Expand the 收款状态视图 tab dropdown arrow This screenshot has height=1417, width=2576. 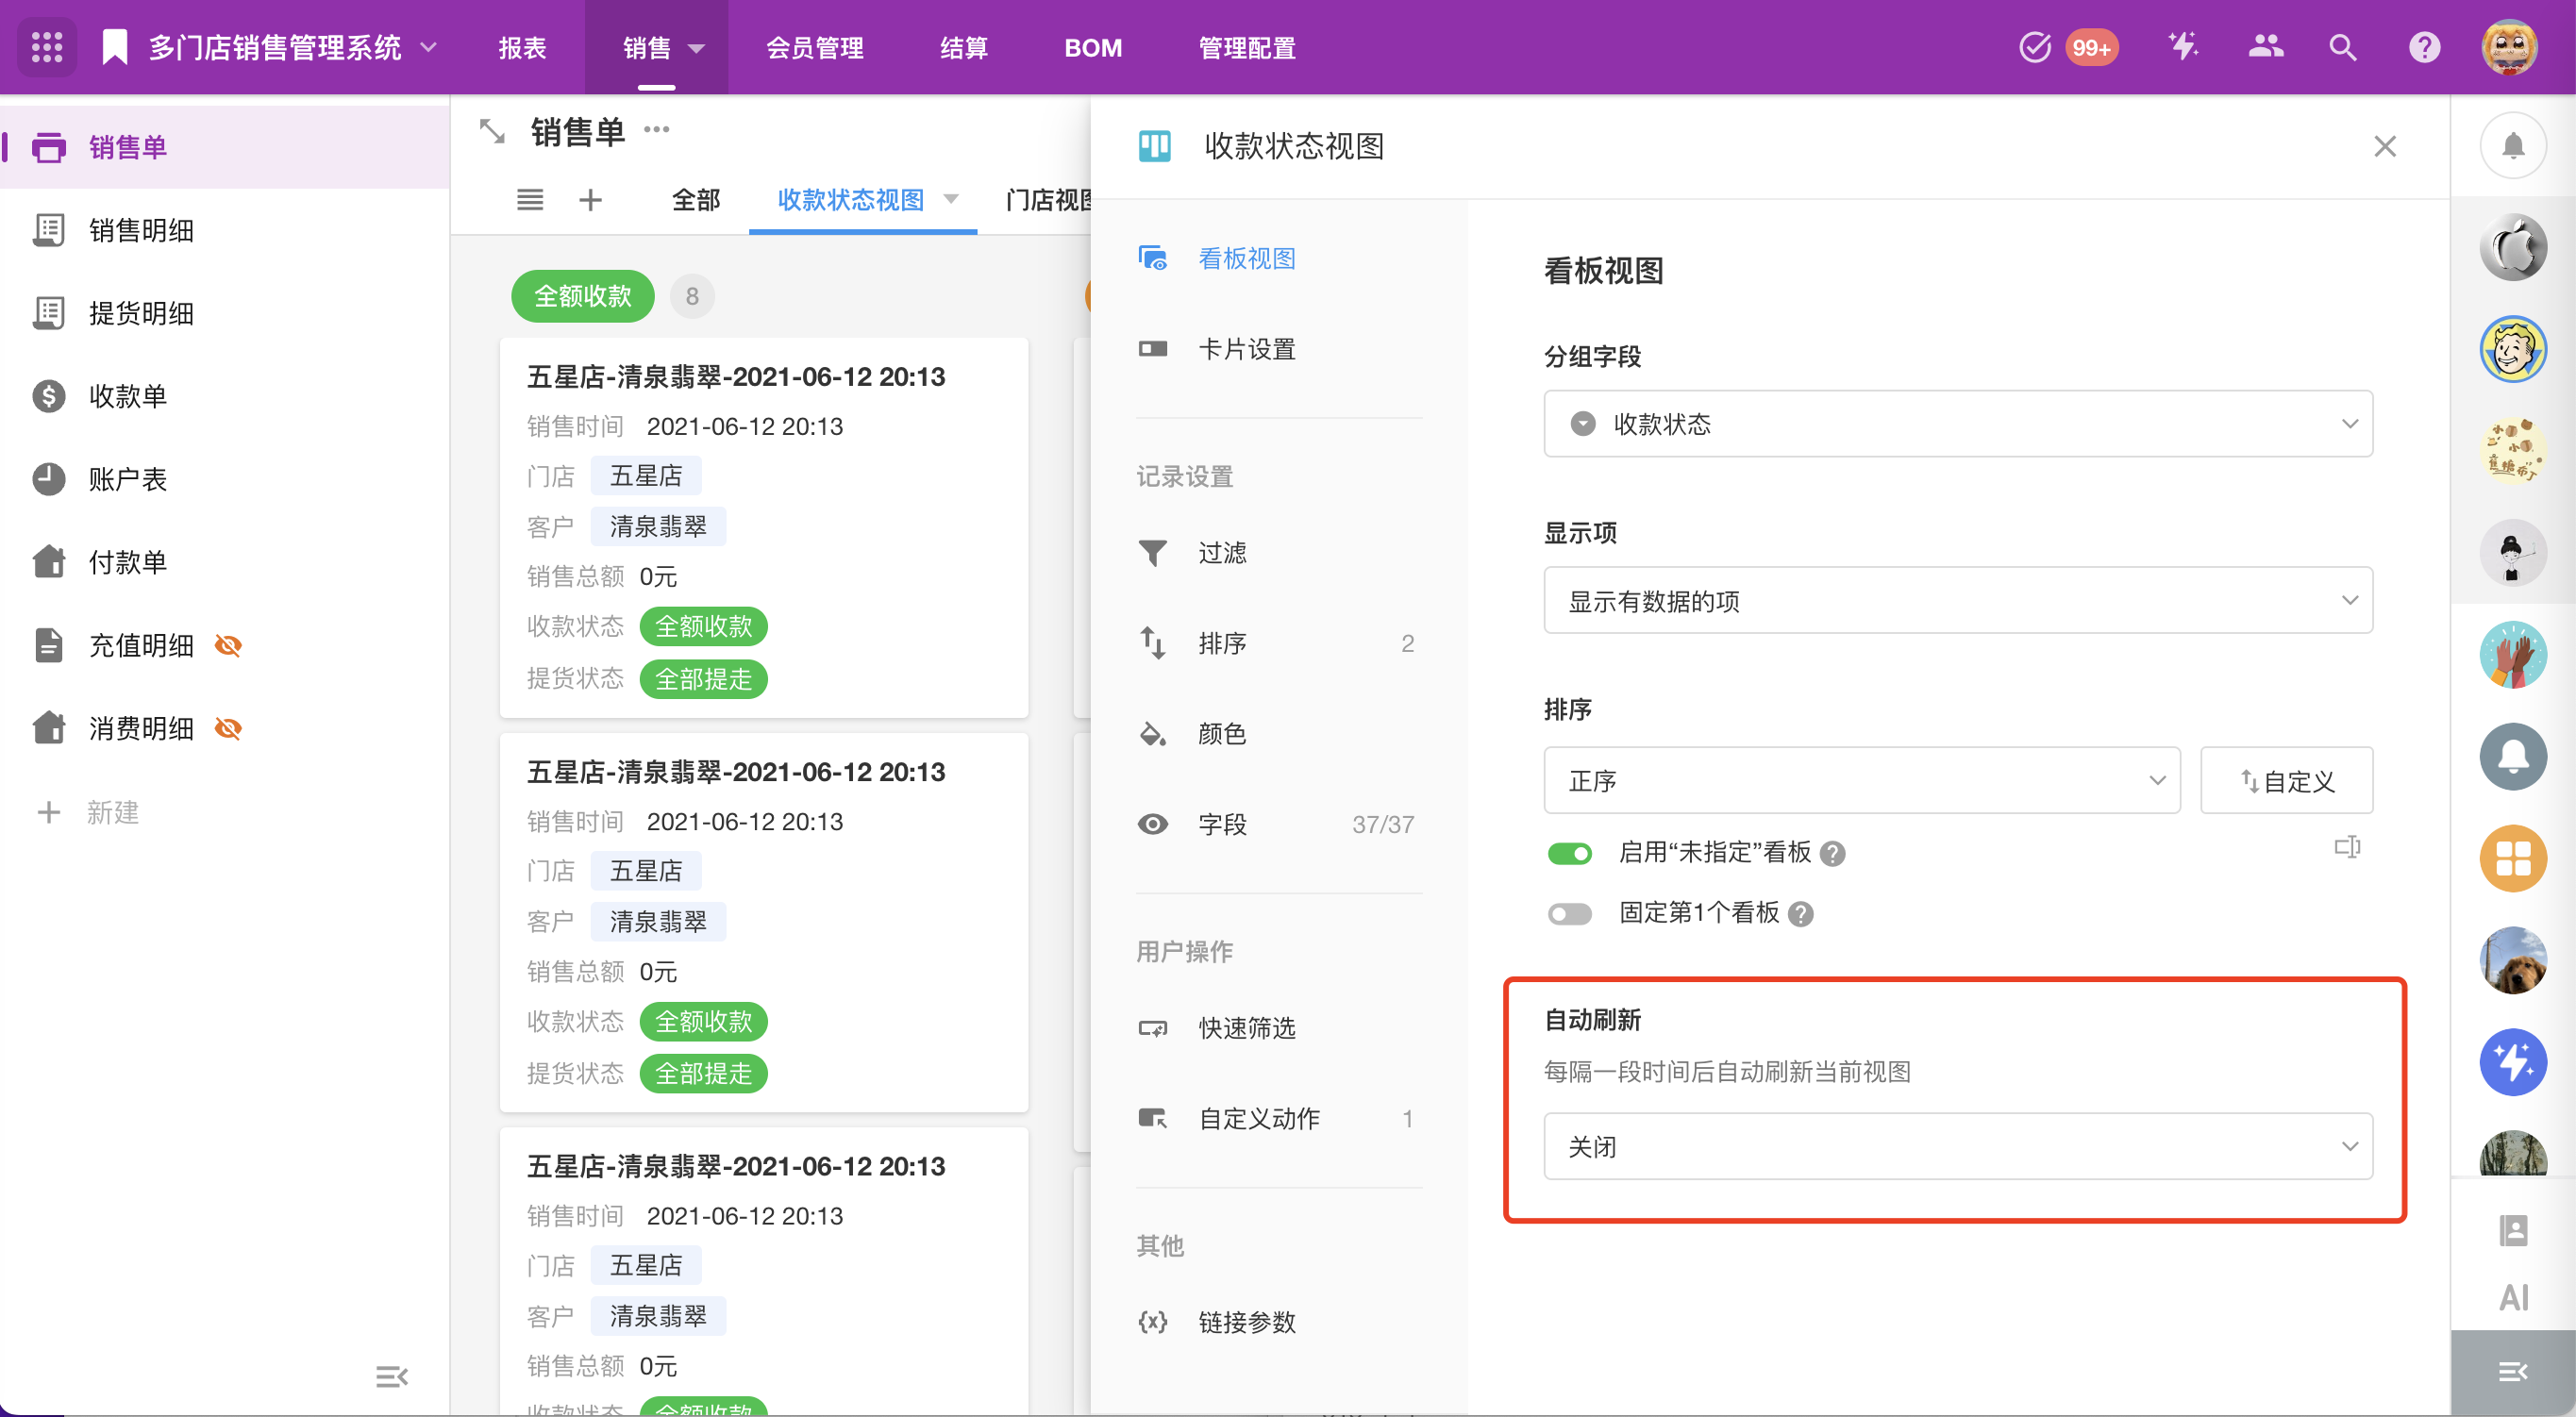point(951,199)
